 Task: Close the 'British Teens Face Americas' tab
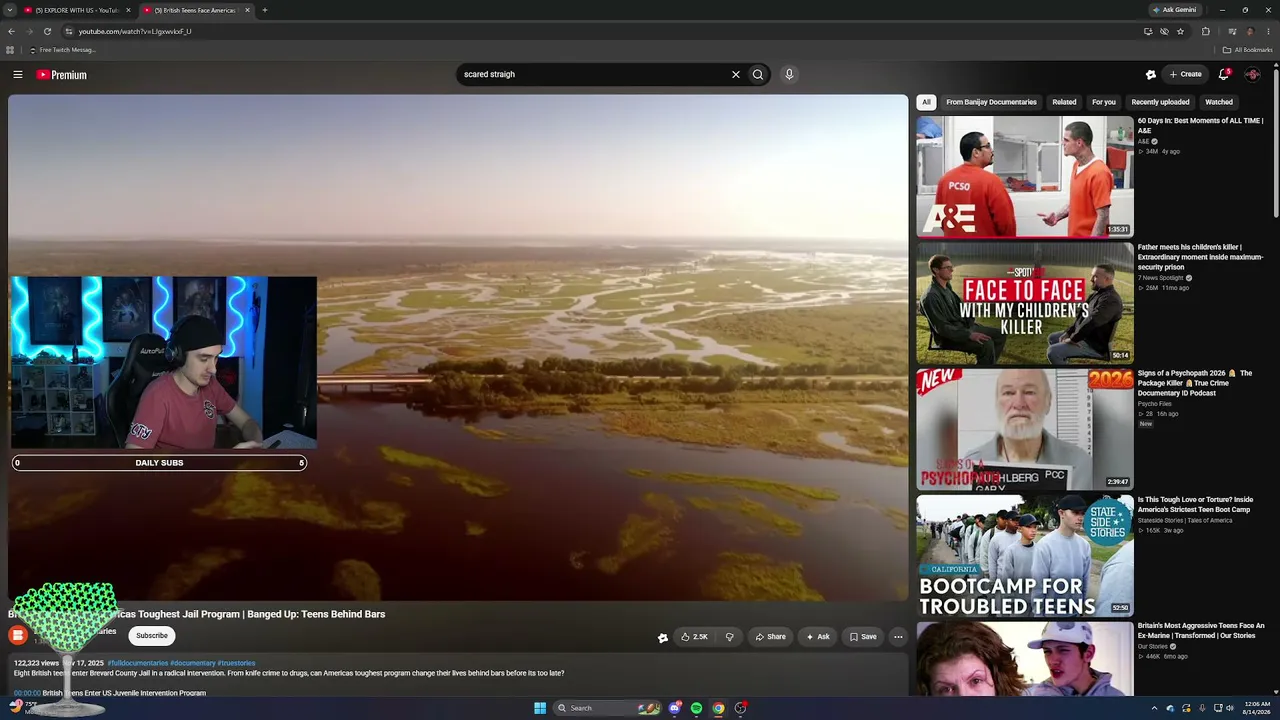[247, 10]
